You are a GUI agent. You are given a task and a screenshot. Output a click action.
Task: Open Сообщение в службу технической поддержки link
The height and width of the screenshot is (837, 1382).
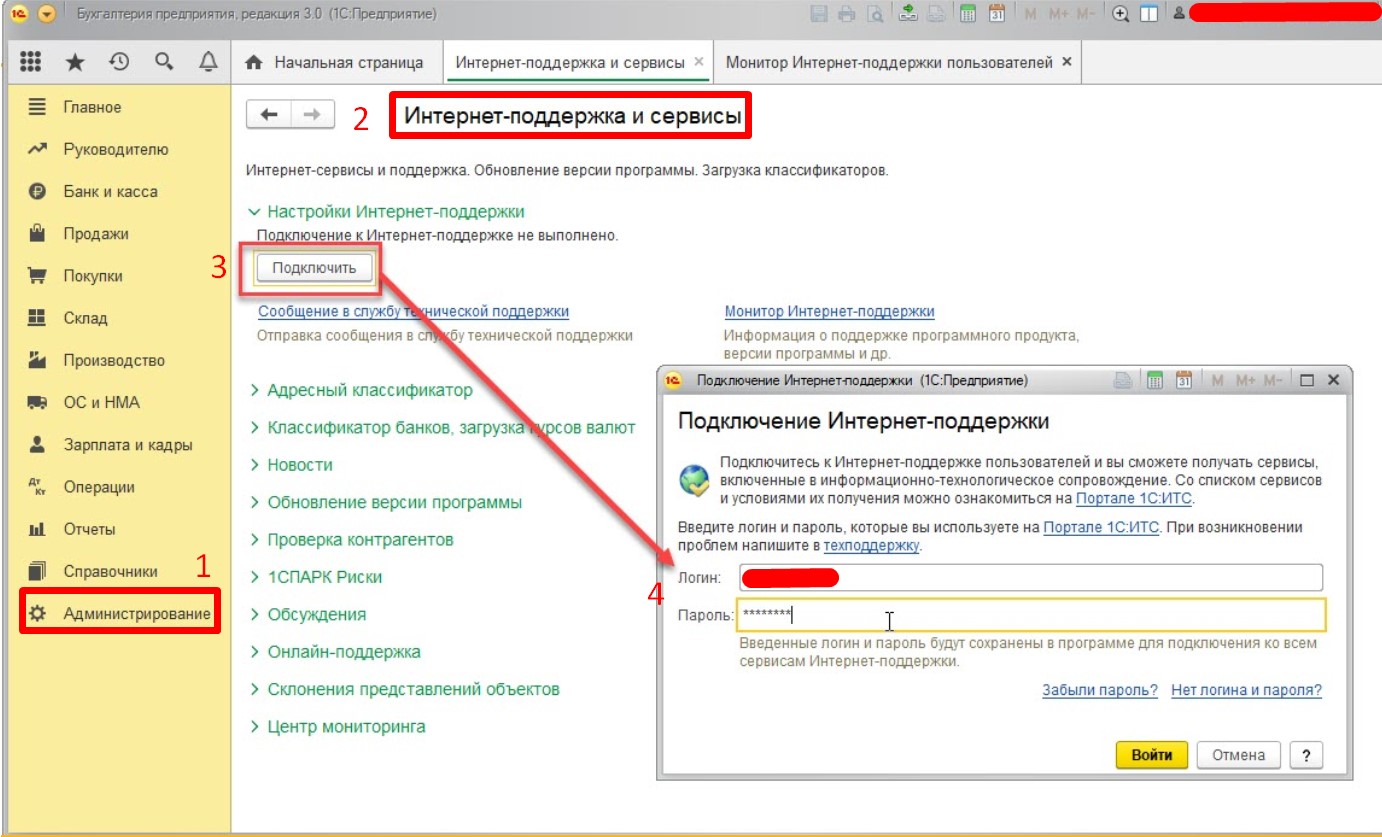pos(414,312)
